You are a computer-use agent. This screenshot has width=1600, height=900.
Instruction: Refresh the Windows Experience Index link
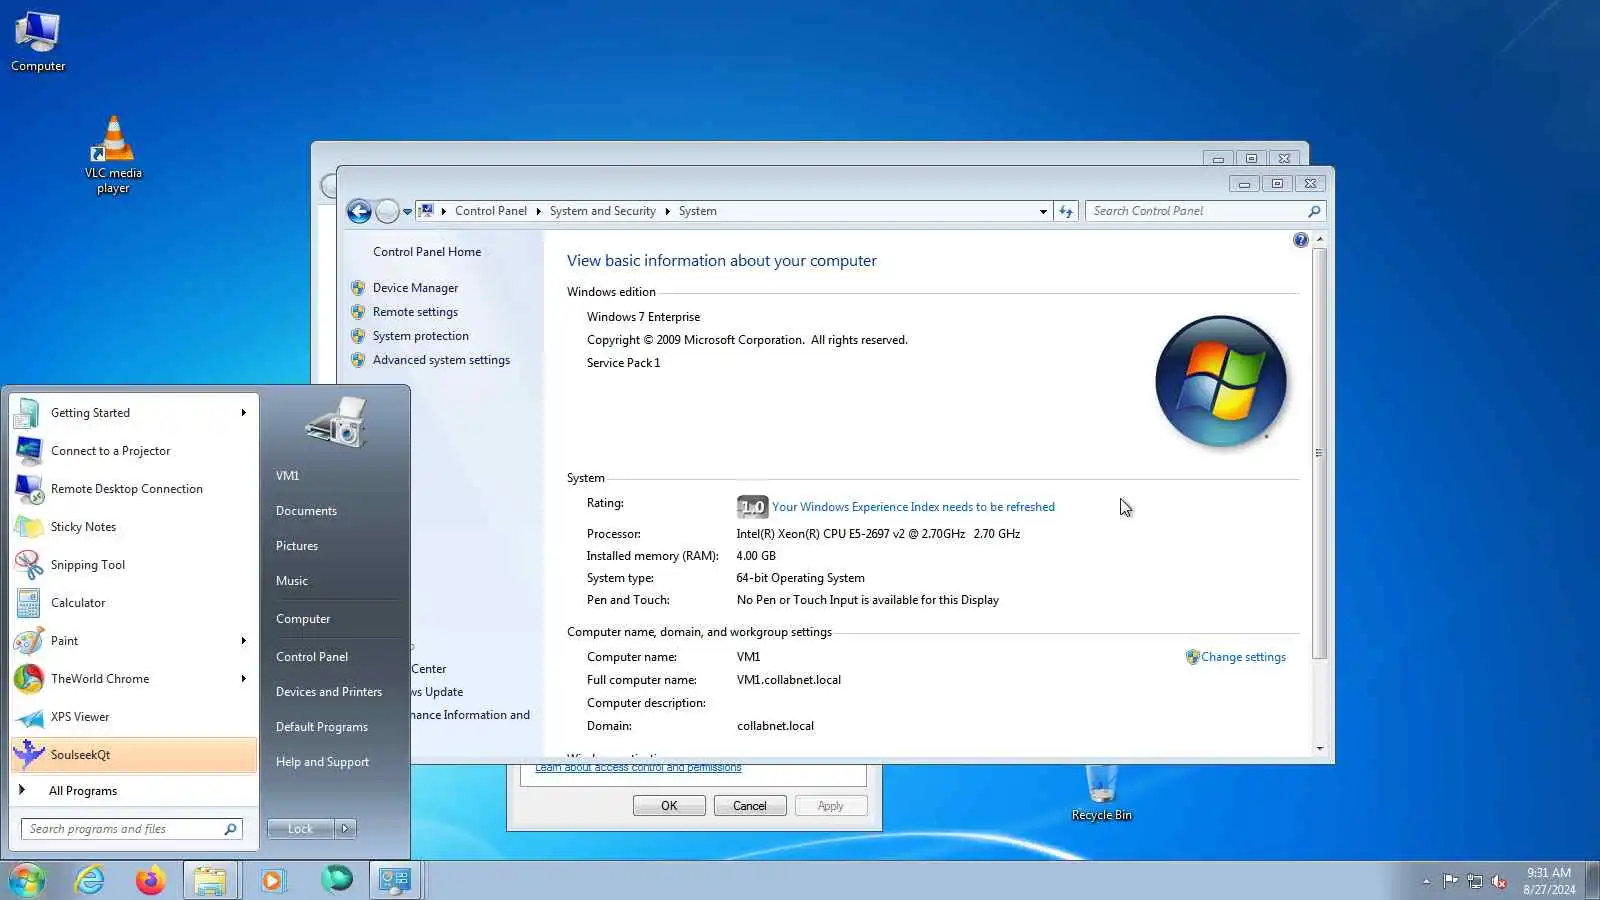click(x=913, y=507)
